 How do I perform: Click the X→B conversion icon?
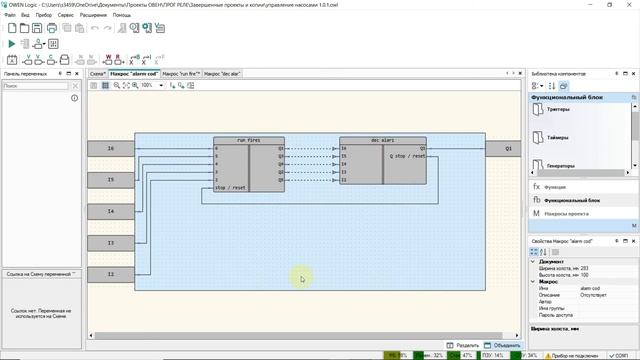coord(134,60)
